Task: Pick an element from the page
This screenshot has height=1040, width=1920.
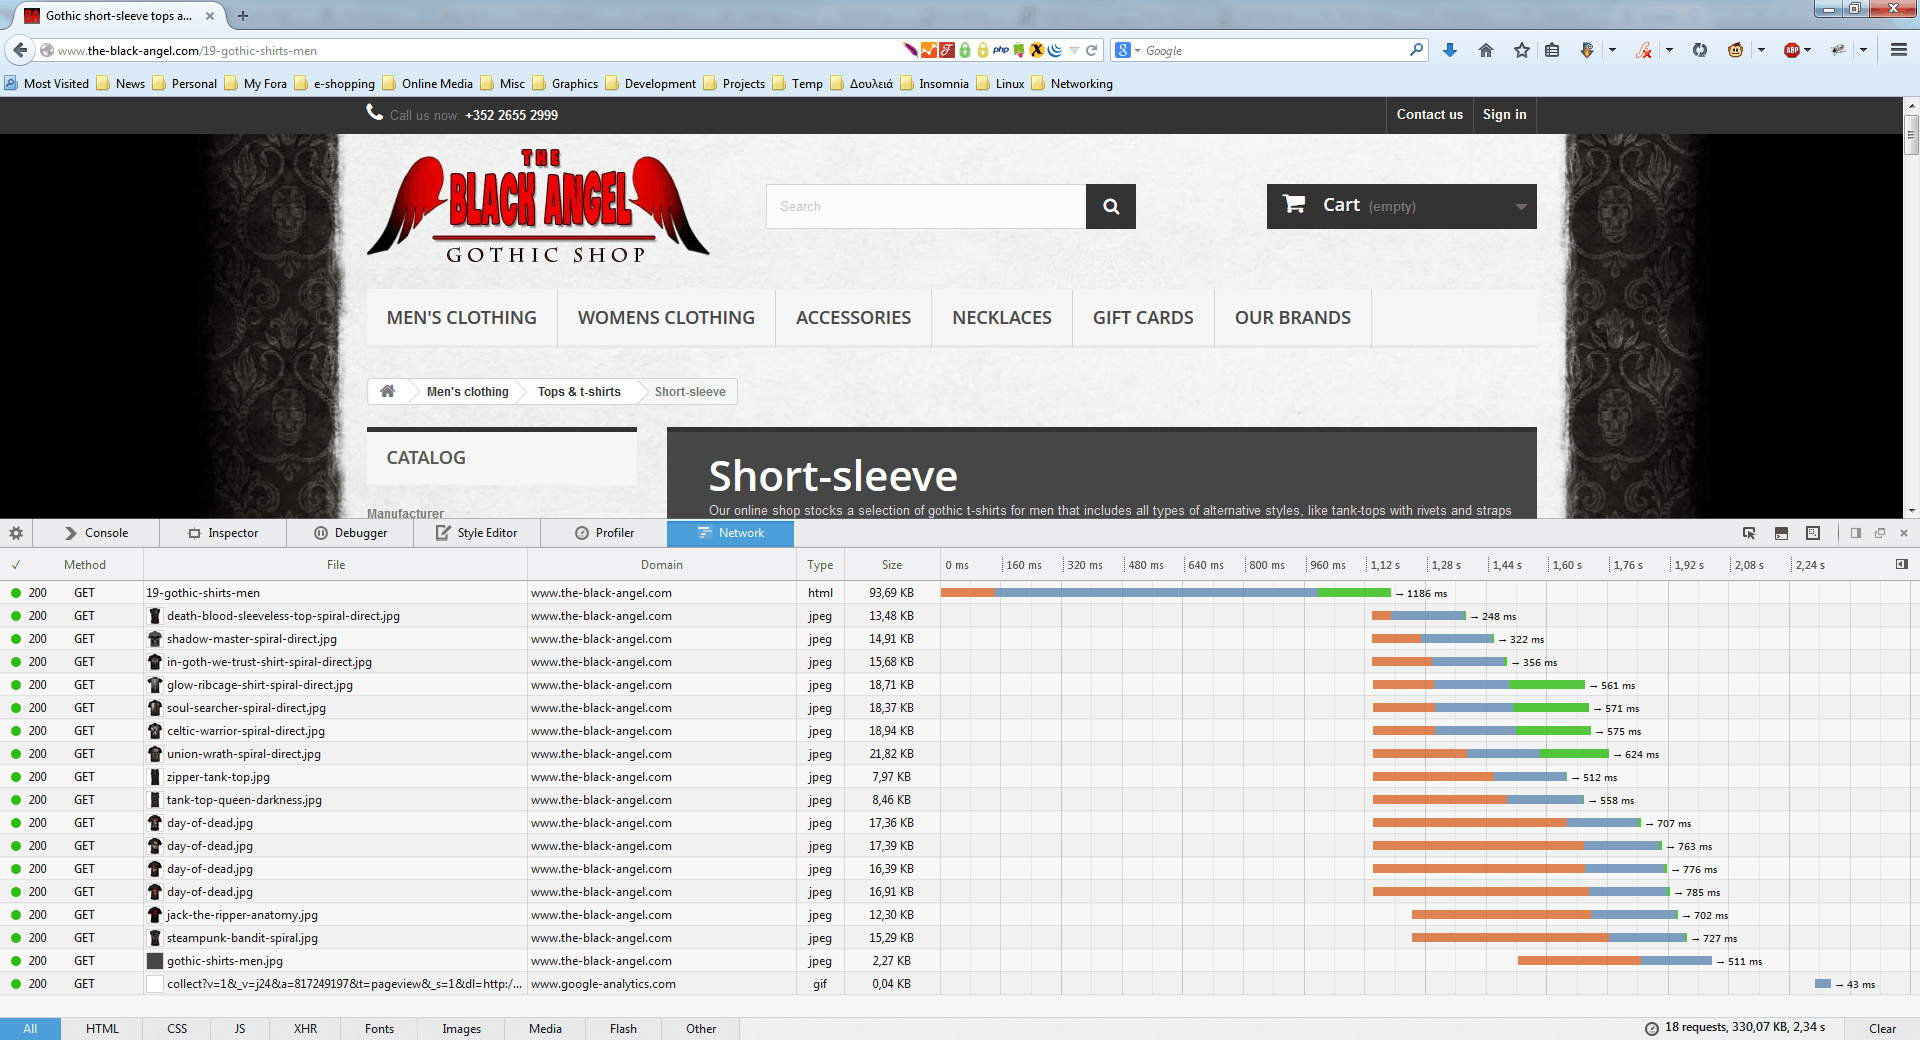Action: tap(1749, 533)
